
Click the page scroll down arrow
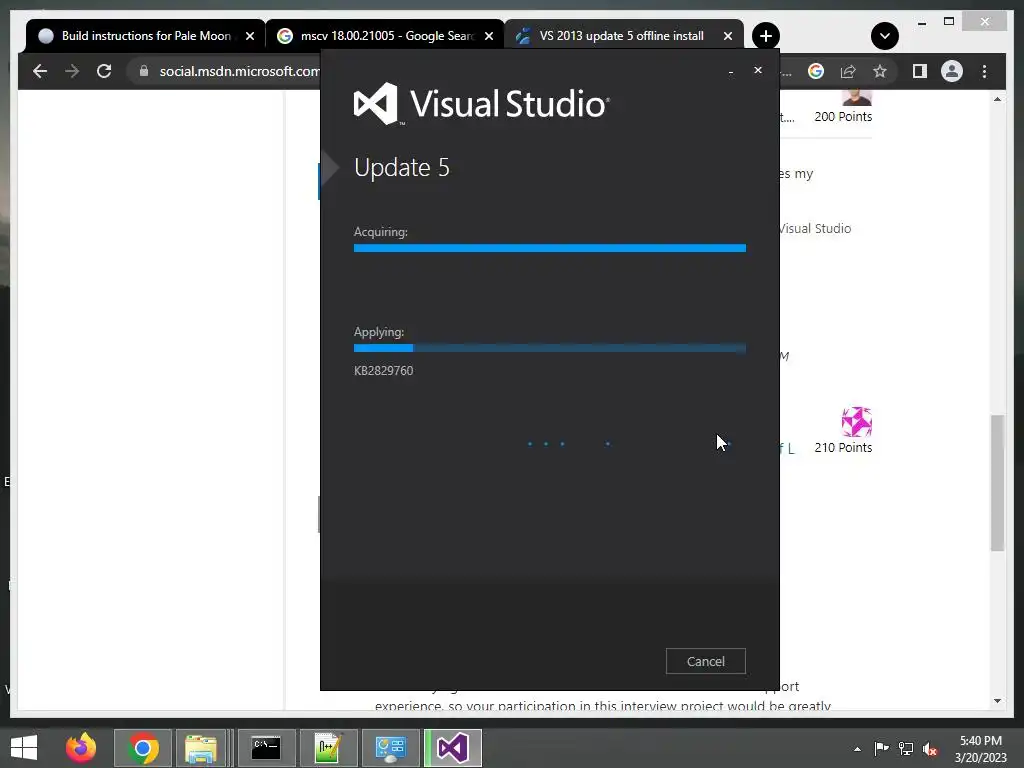coord(997,701)
